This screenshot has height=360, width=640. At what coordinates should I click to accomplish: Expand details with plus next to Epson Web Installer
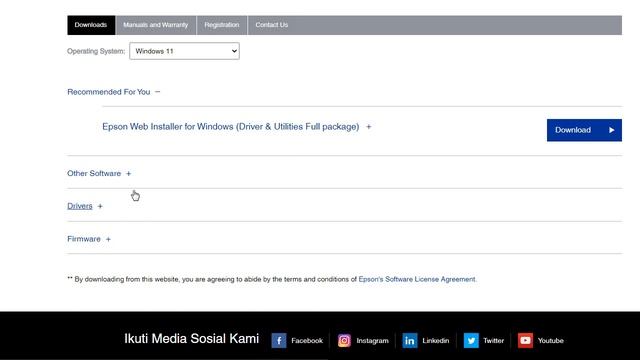click(x=369, y=127)
